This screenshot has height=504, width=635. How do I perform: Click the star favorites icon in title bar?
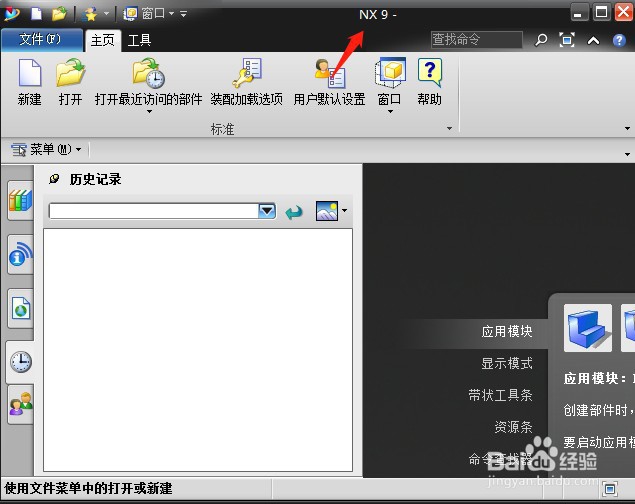coord(90,14)
